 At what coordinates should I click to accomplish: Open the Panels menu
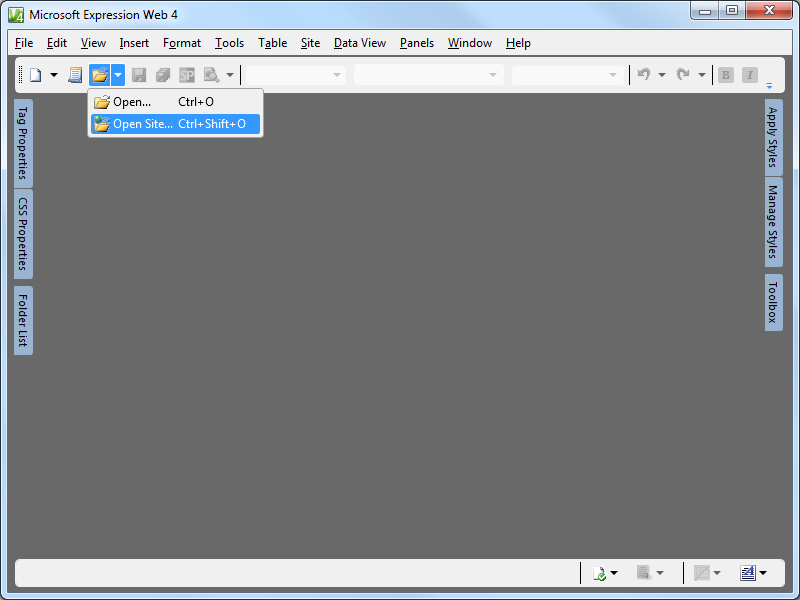pos(417,43)
